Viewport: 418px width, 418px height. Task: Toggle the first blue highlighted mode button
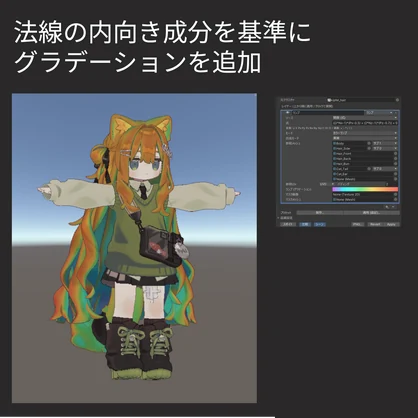(305, 224)
